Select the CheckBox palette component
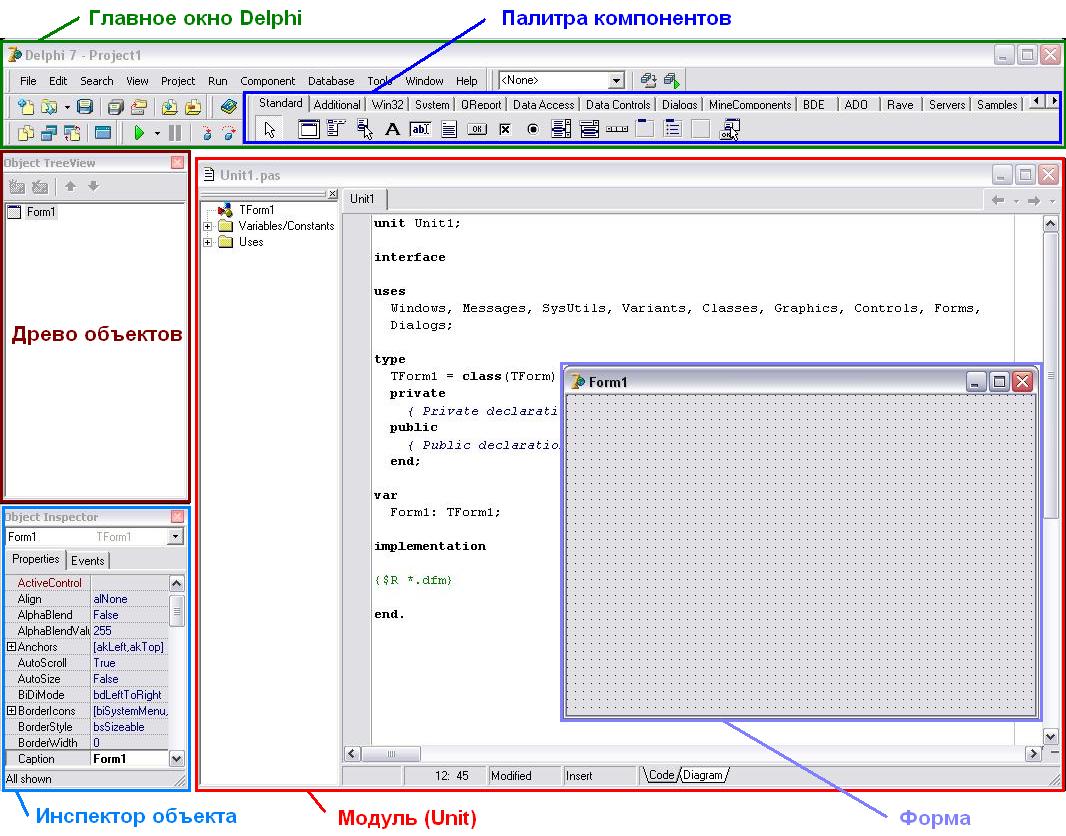The image size is (1066, 836). [505, 128]
